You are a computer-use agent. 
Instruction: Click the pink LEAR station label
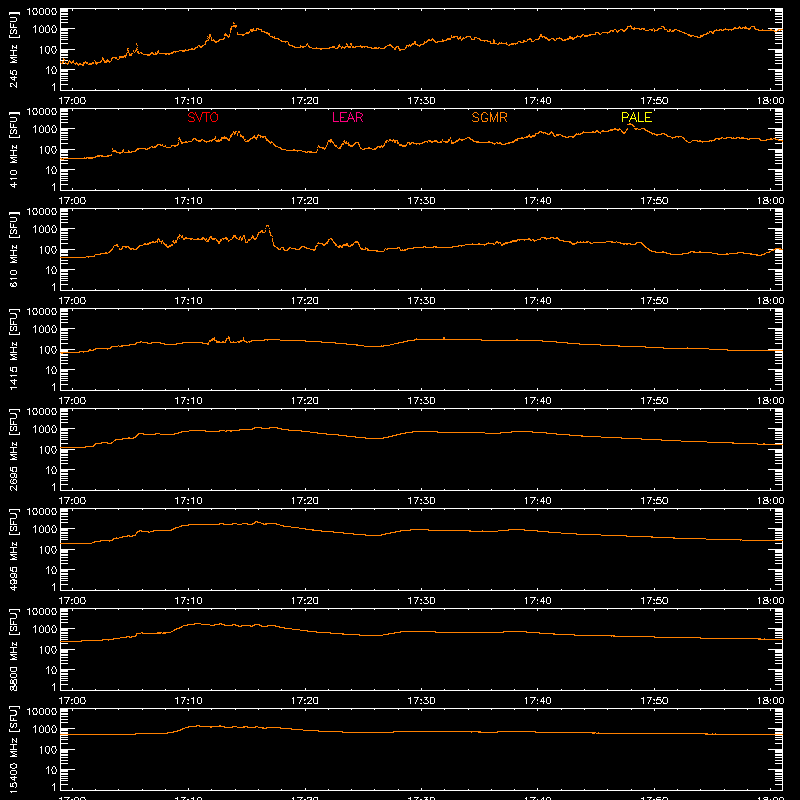347,117
